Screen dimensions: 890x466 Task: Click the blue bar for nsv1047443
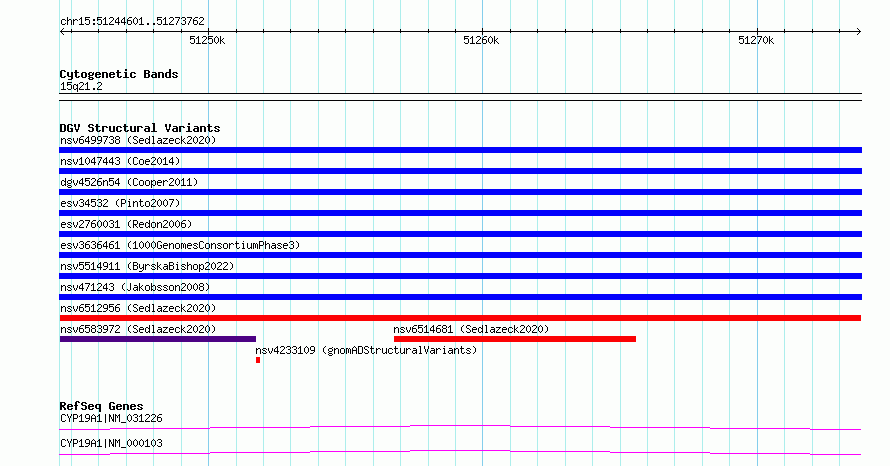(460, 171)
